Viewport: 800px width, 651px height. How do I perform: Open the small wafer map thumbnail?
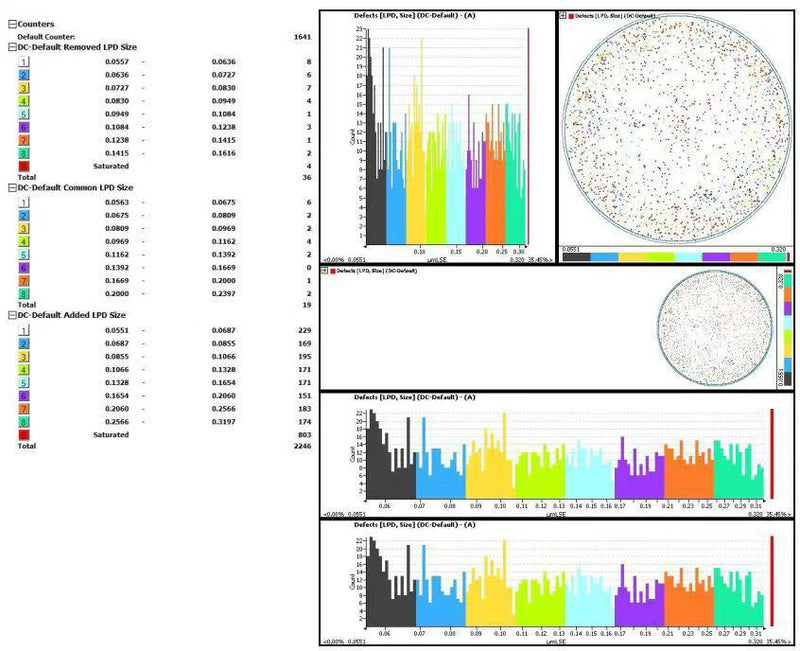(x=715, y=329)
